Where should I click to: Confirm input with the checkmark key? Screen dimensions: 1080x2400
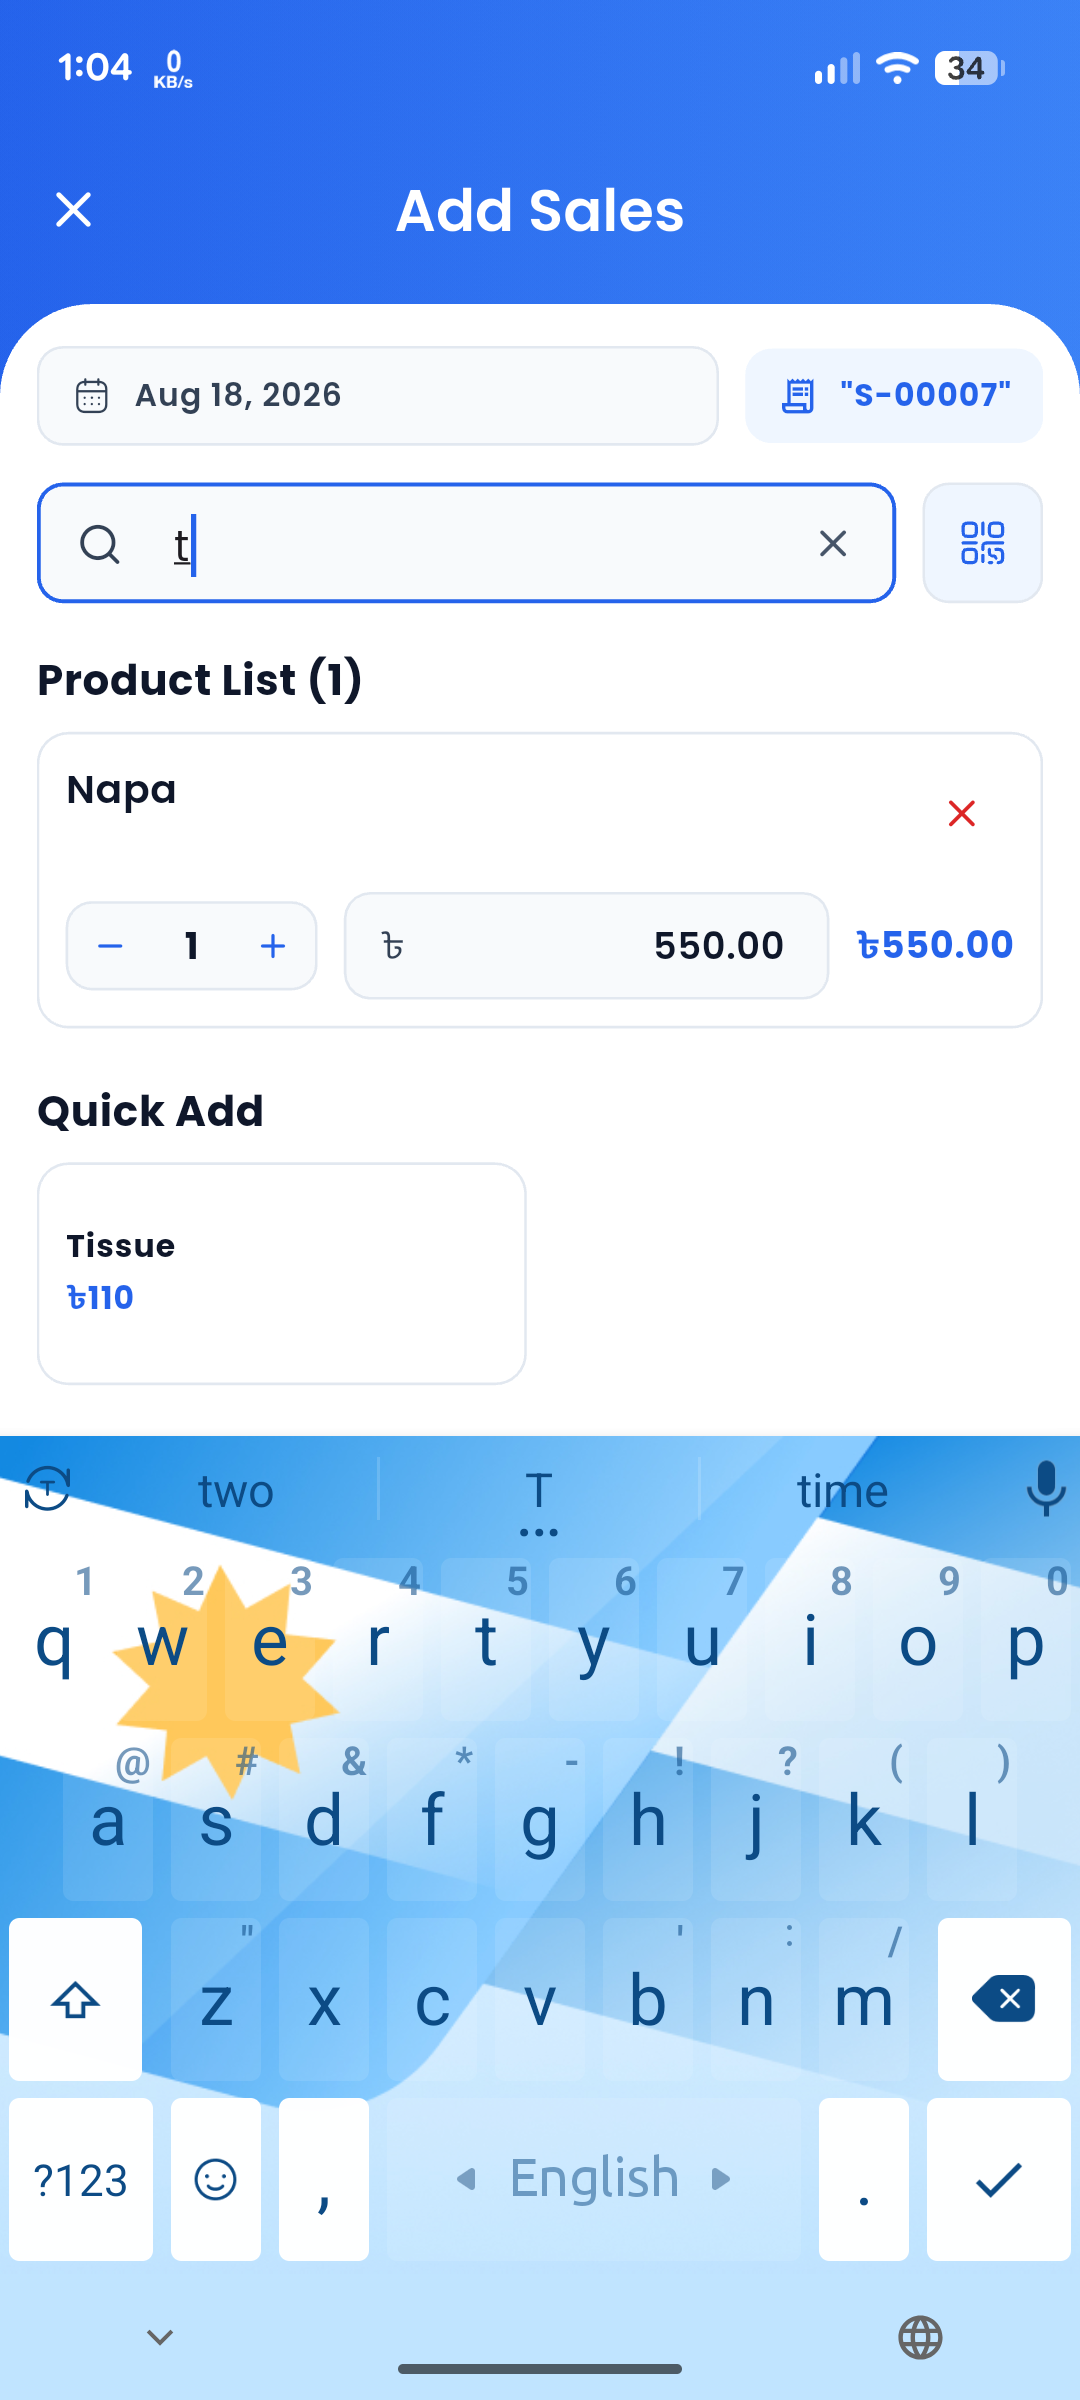point(999,2180)
